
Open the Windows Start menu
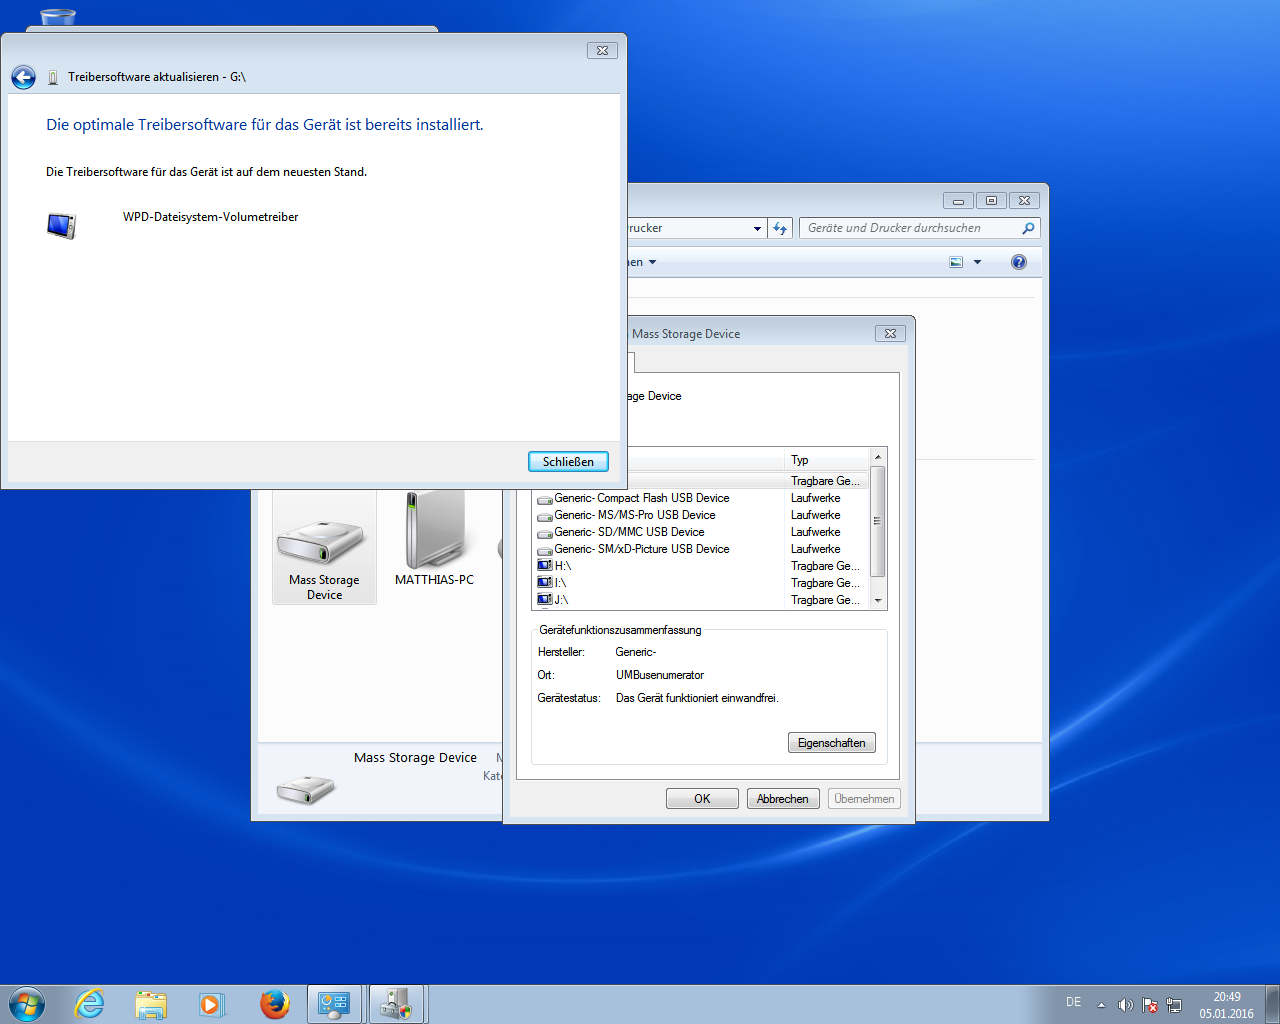point(26,1004)
